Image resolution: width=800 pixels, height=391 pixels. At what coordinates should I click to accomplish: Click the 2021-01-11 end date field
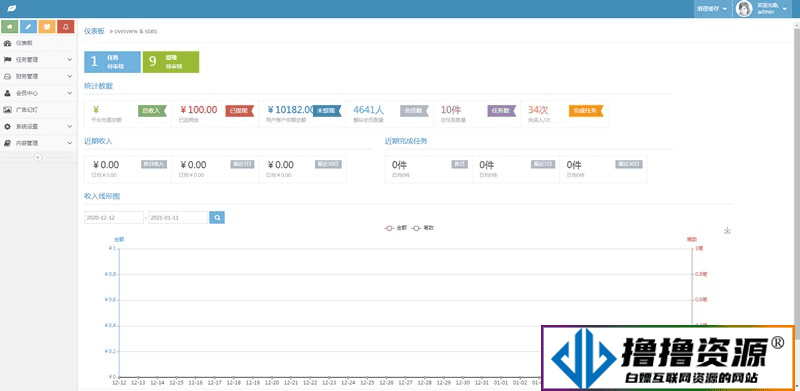[178, 217]
